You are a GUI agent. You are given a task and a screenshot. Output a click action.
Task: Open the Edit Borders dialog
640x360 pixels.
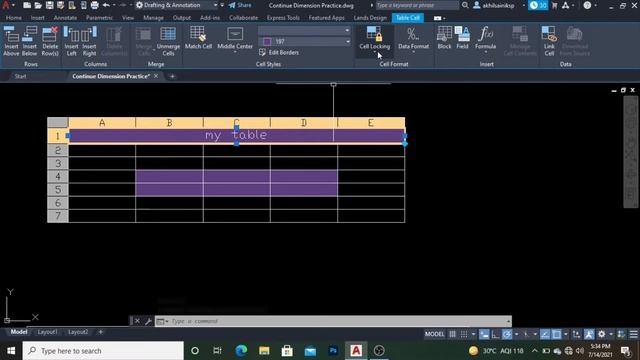[x=279, y=52]
